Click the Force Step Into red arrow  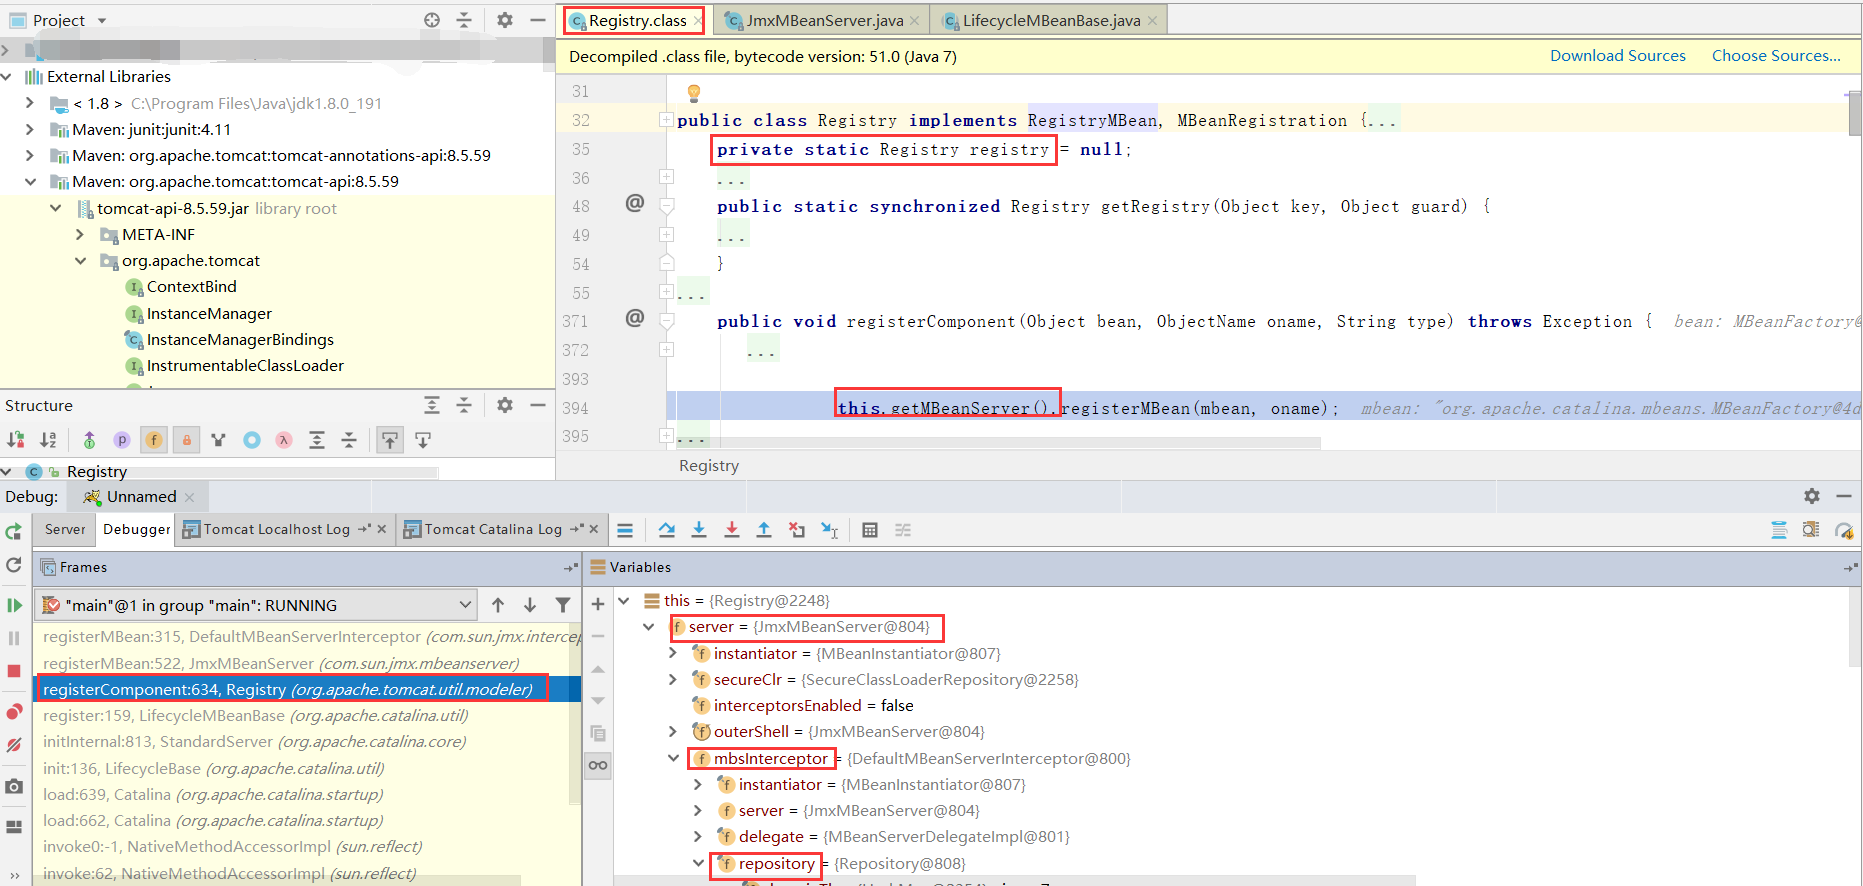click(731, 530)
